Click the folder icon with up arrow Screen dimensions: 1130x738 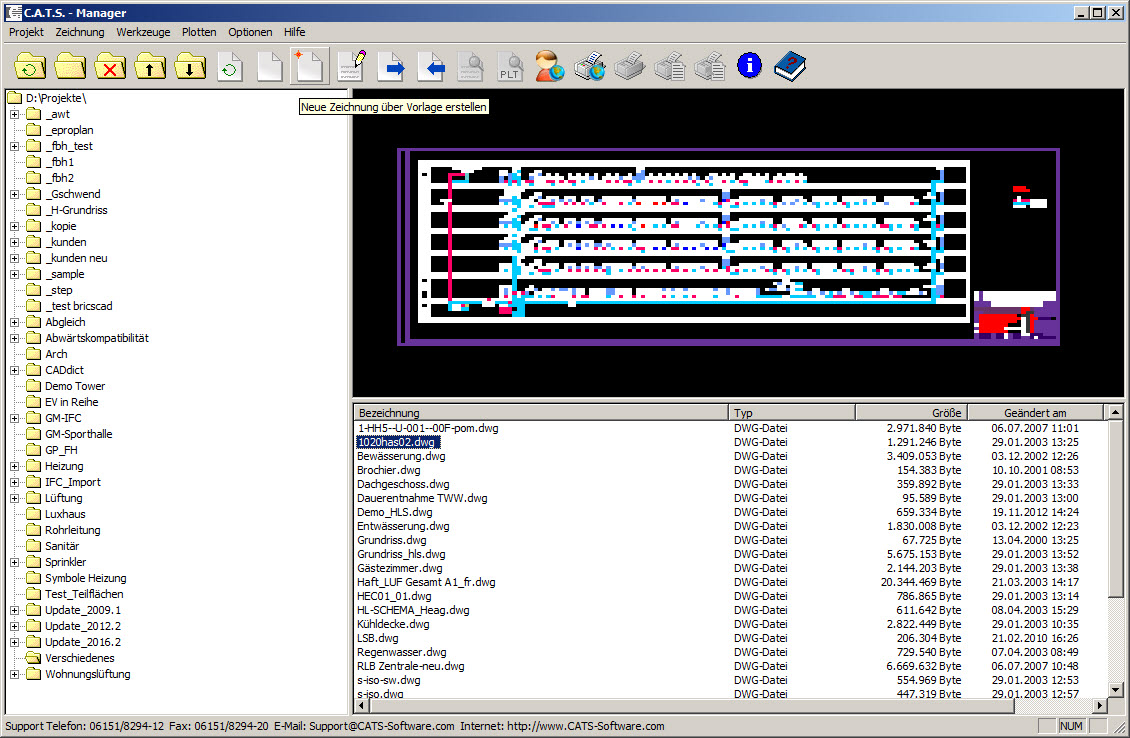[150, 67]
